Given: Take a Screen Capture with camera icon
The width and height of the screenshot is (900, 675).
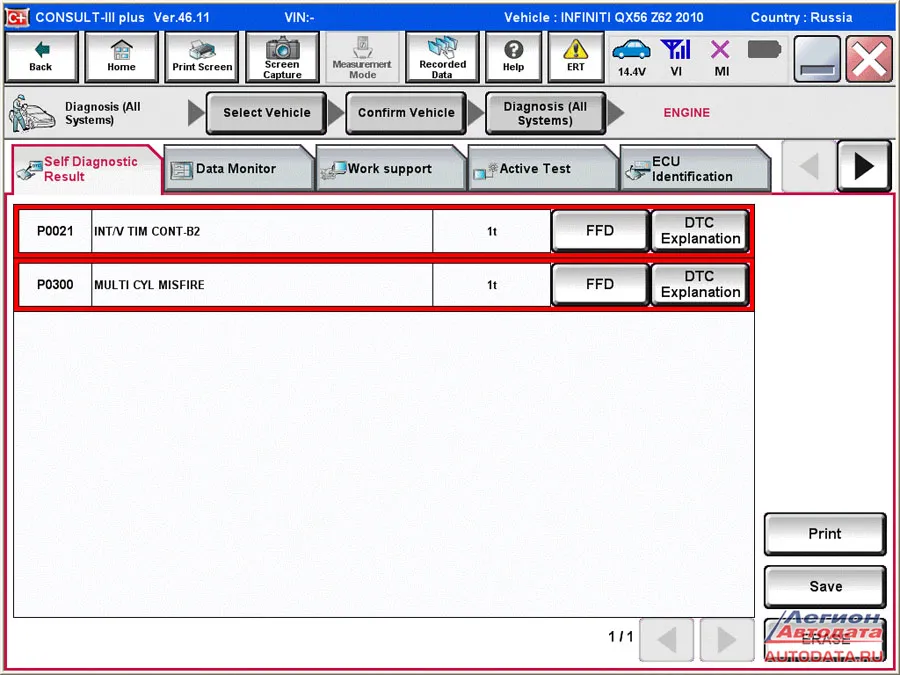Looking at the screenshot, I should tap(282, 57).
